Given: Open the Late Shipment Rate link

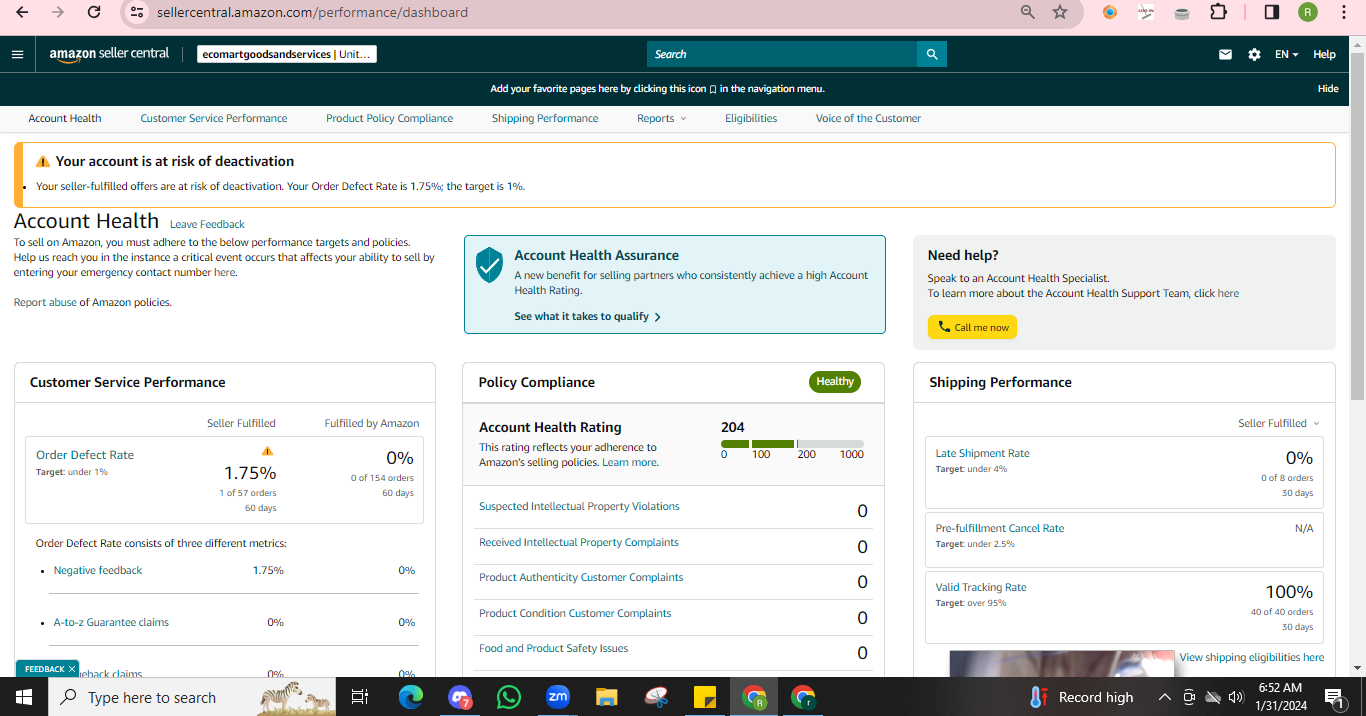Looking at the screenshot, I should pyautogui.click(x=982, y=453).
